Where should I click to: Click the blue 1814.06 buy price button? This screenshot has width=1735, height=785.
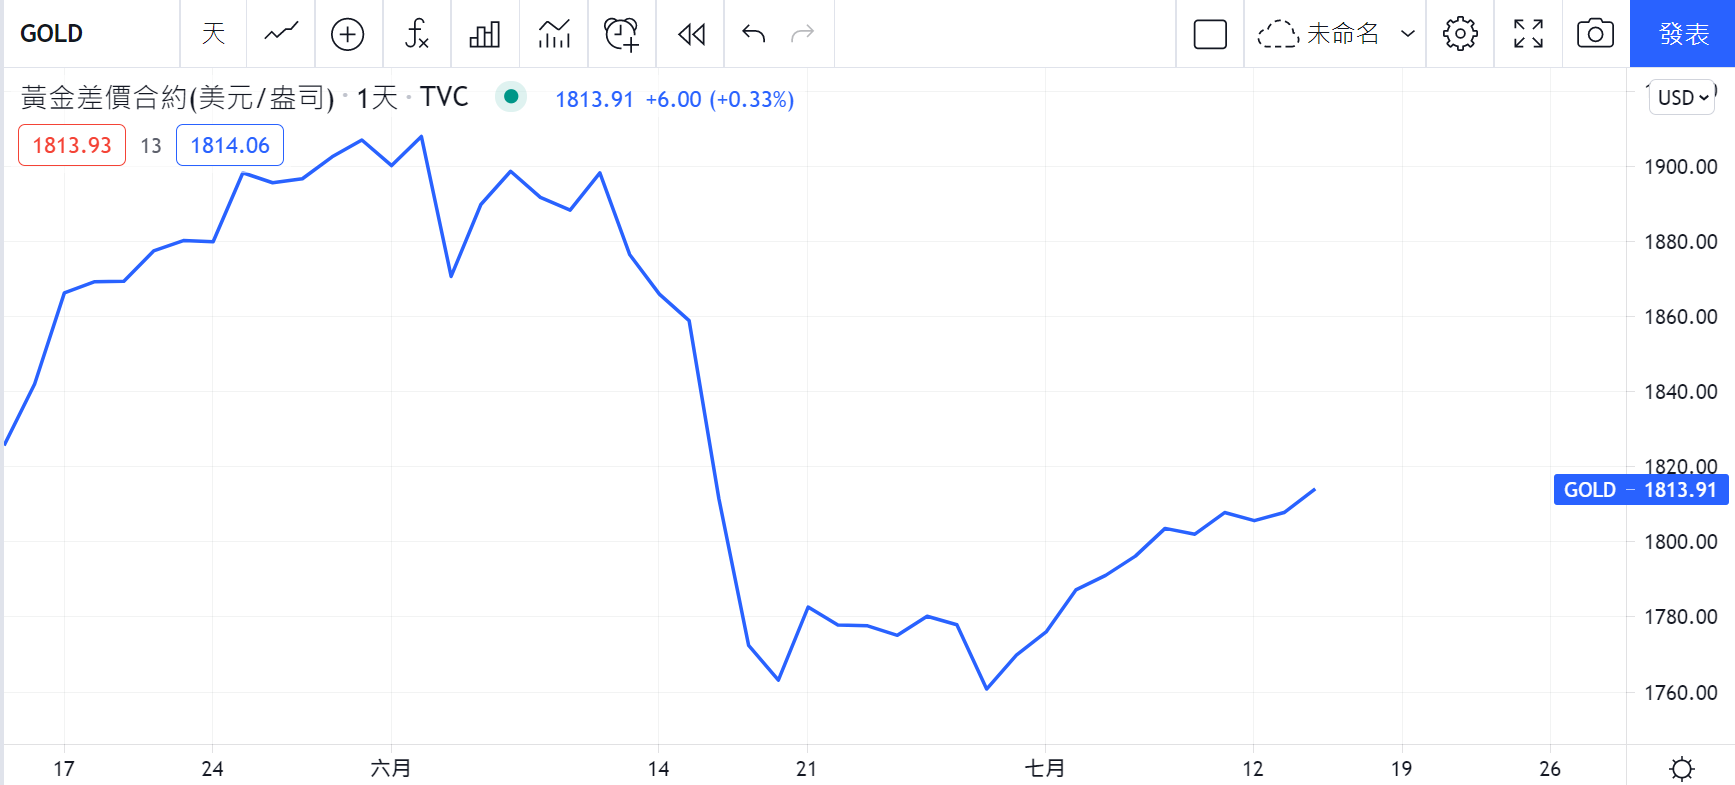tap(230, 145)
